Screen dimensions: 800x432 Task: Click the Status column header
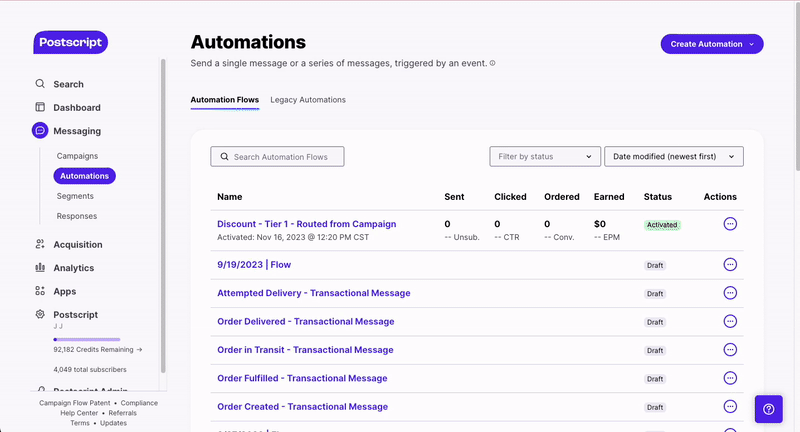click(658, 196)
